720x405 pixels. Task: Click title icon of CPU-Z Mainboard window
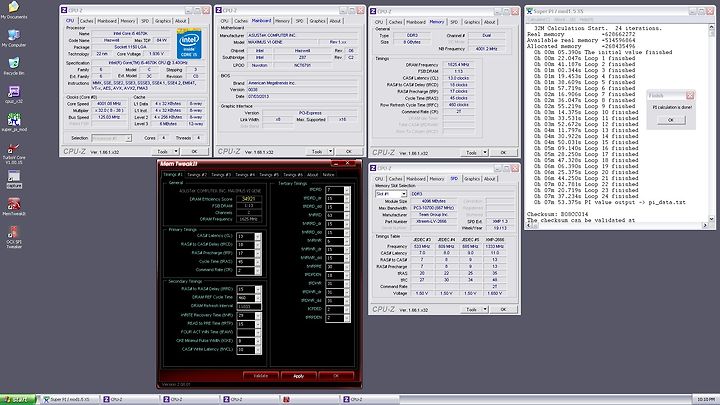pos(219,10)
